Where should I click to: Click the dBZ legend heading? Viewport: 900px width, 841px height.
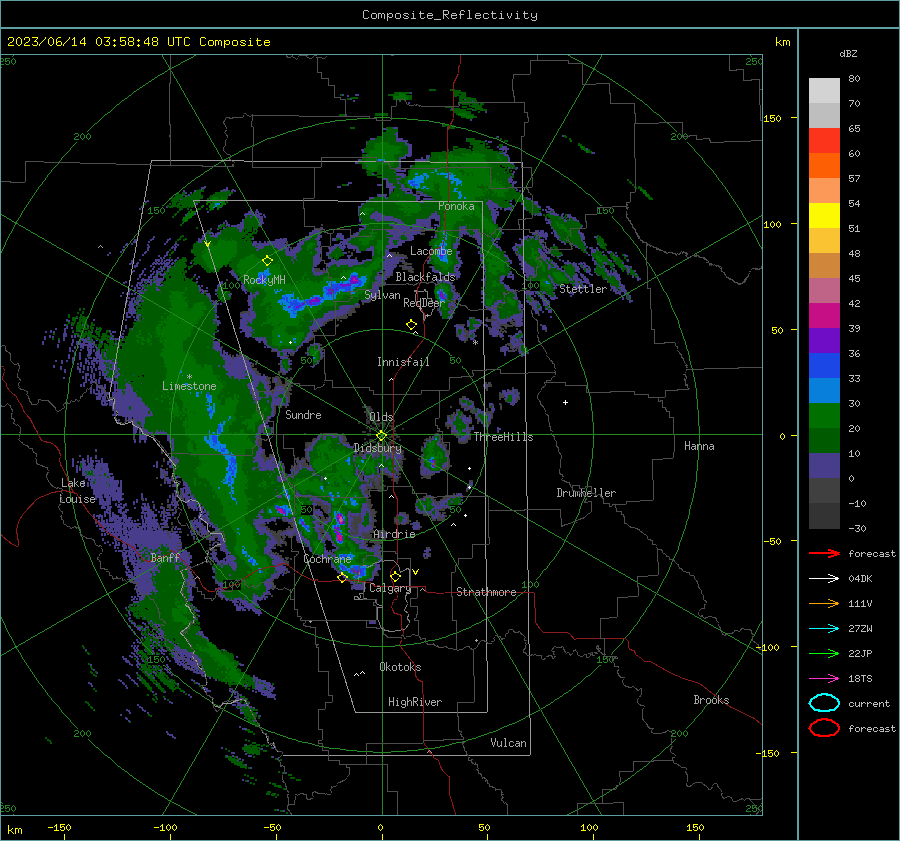coord(848,53)
